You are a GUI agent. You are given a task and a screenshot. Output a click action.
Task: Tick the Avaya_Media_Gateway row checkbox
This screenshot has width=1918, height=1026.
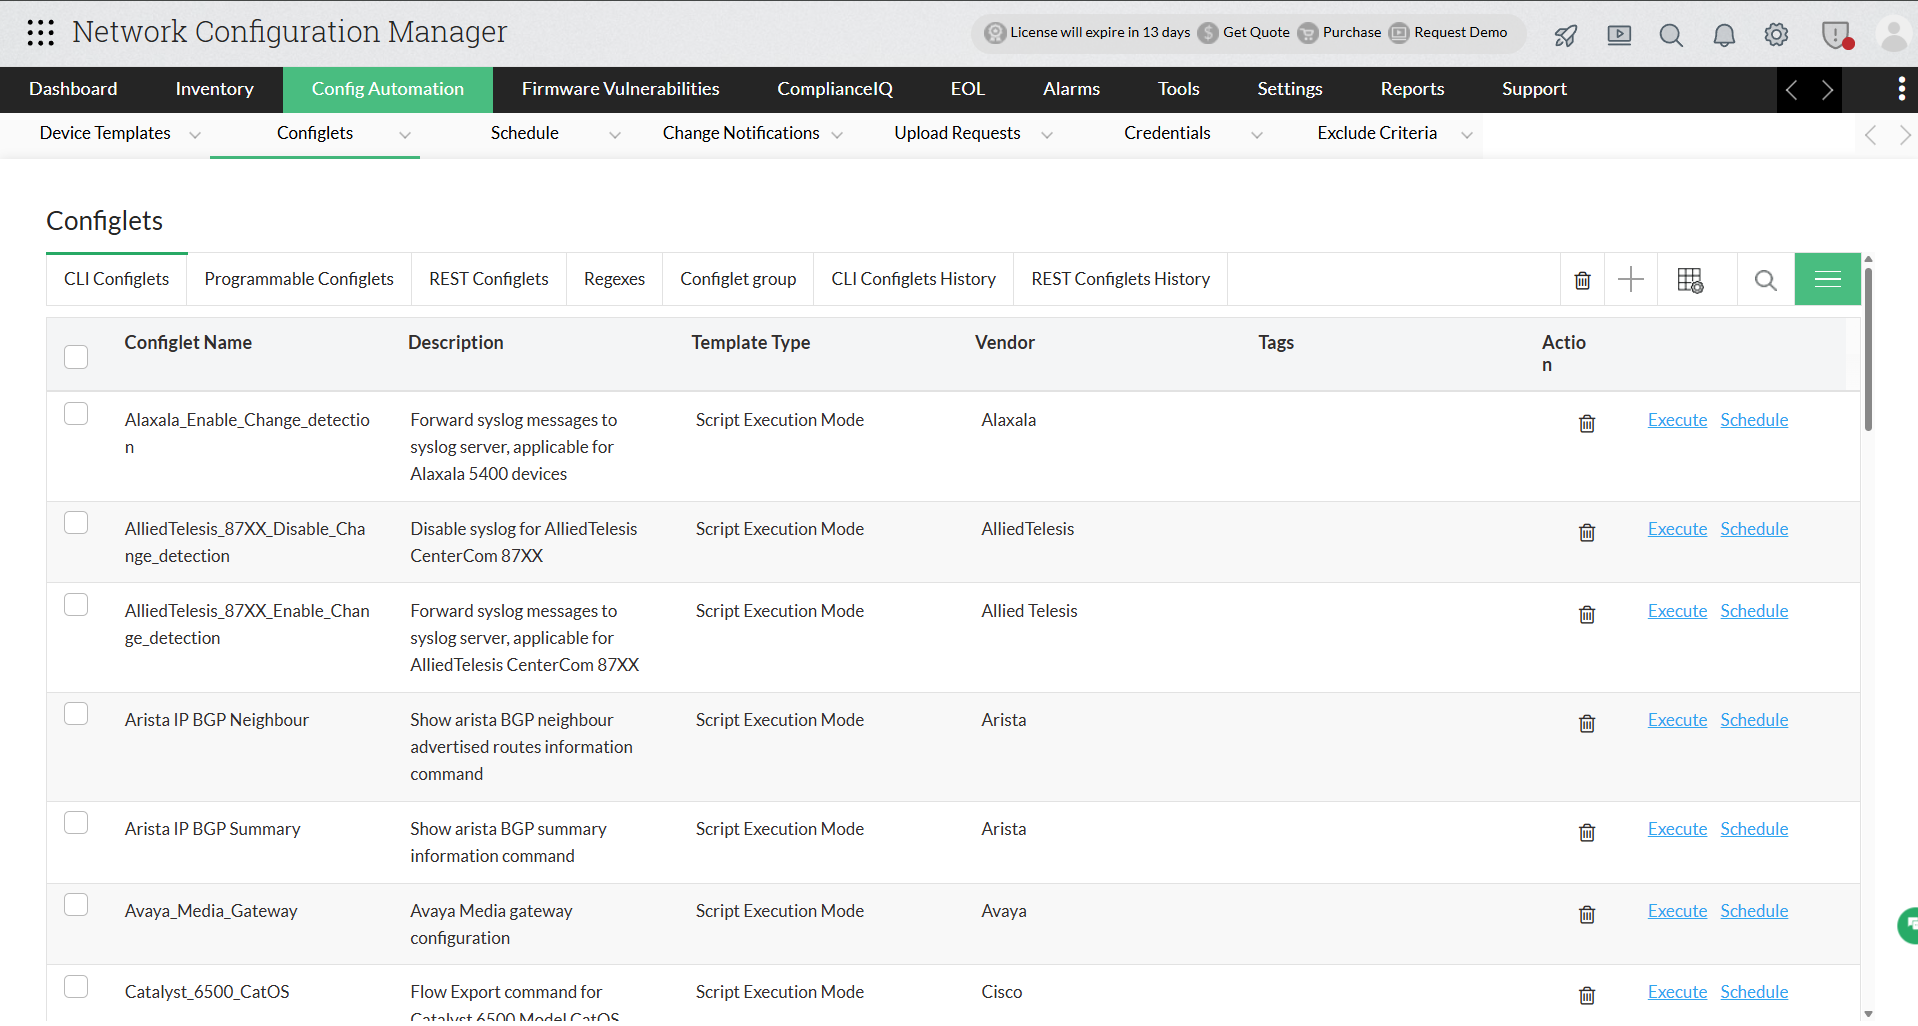point(76,904)
